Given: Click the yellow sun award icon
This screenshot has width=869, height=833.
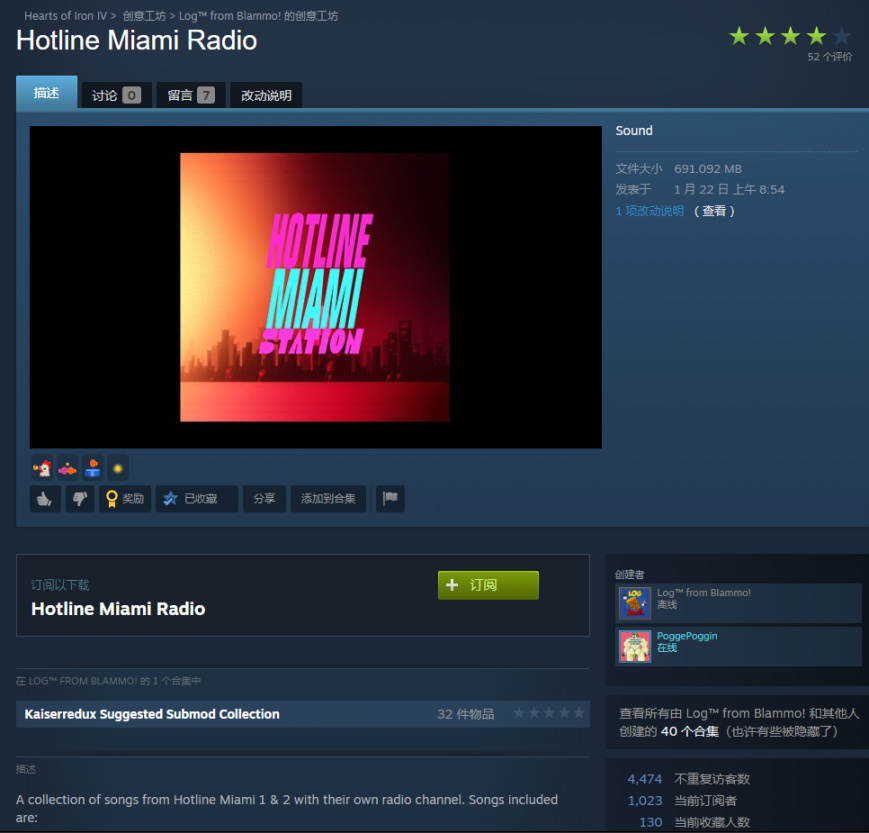Looking at the screenshot, I should [x=117, y=469].
